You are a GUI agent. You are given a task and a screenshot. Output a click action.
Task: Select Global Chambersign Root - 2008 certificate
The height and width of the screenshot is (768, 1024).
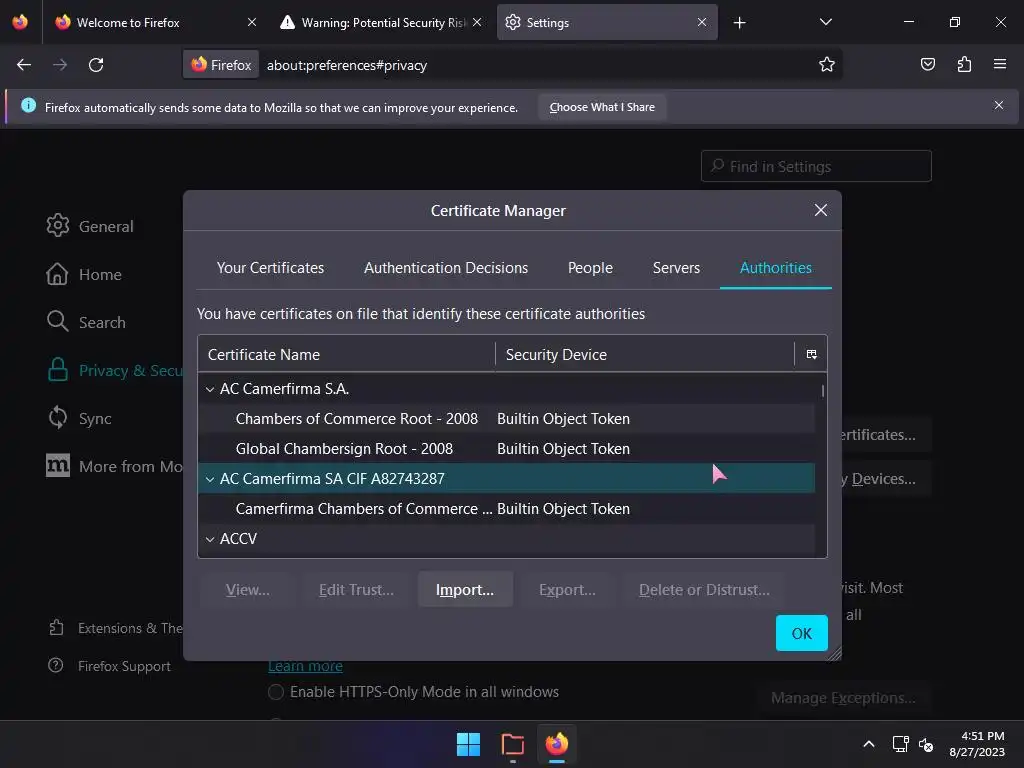coord(506,449)
